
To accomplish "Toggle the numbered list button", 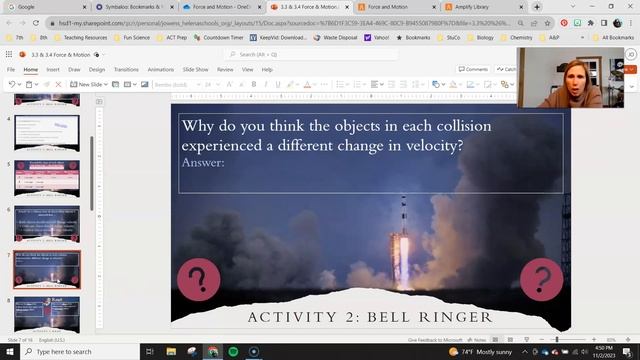I will pos(357,84).
